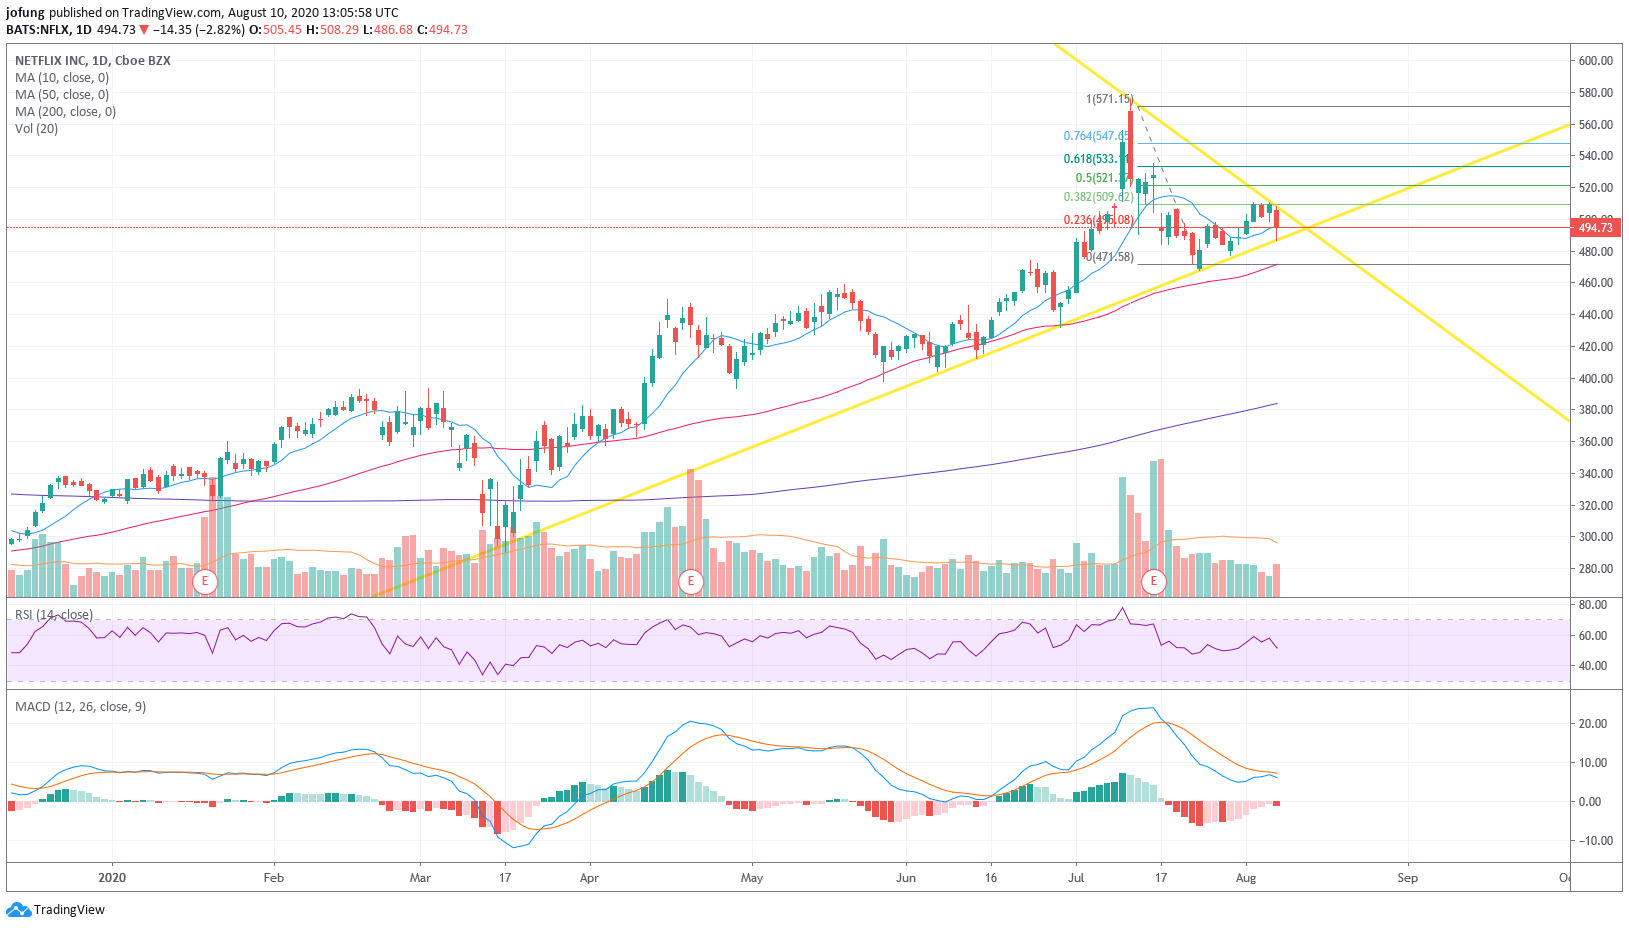
Task: Click the RSI 80.00 axis label
Action: click(x=1593, y=605)
